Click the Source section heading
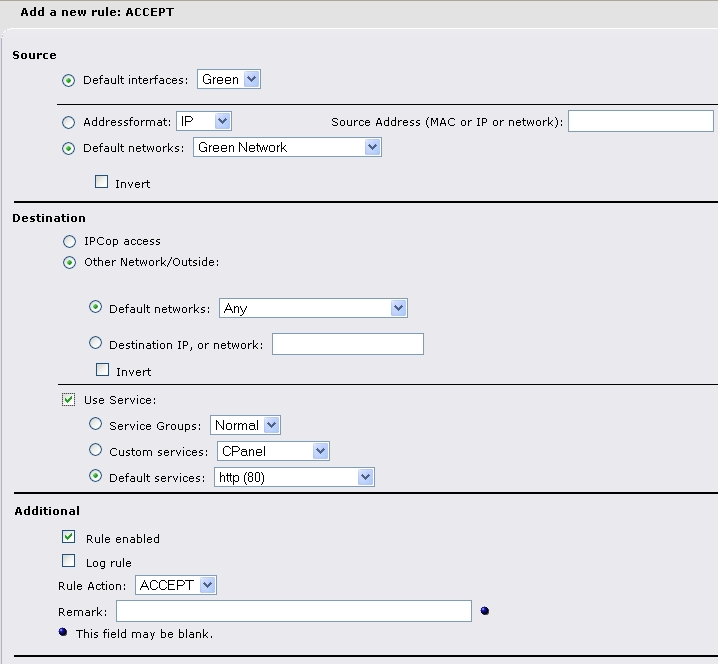This screenshot has width=718, height=664. [x=34, y=55]
